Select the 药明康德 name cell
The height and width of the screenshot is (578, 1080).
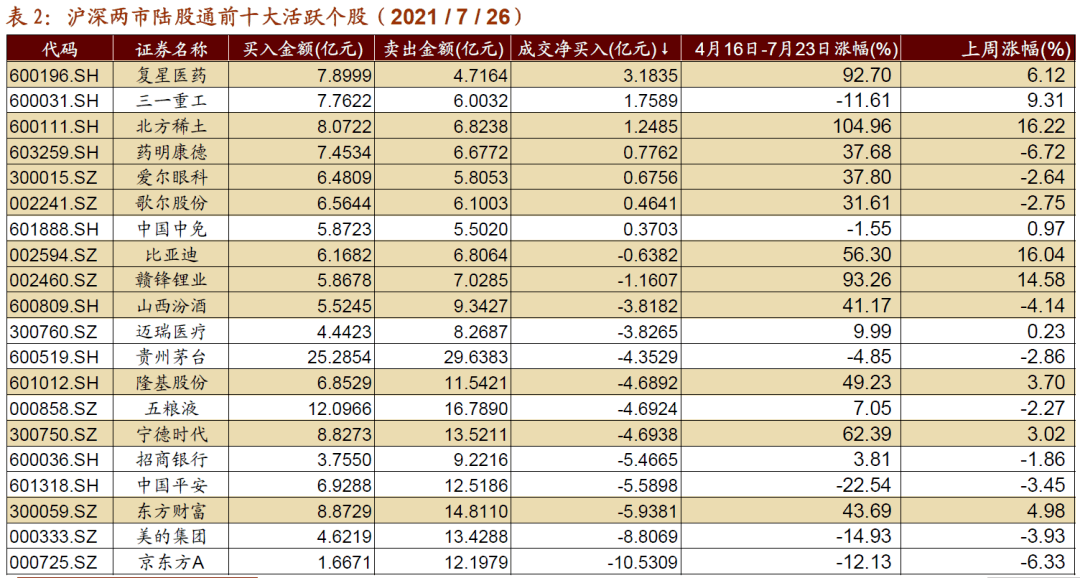(172, 152)
